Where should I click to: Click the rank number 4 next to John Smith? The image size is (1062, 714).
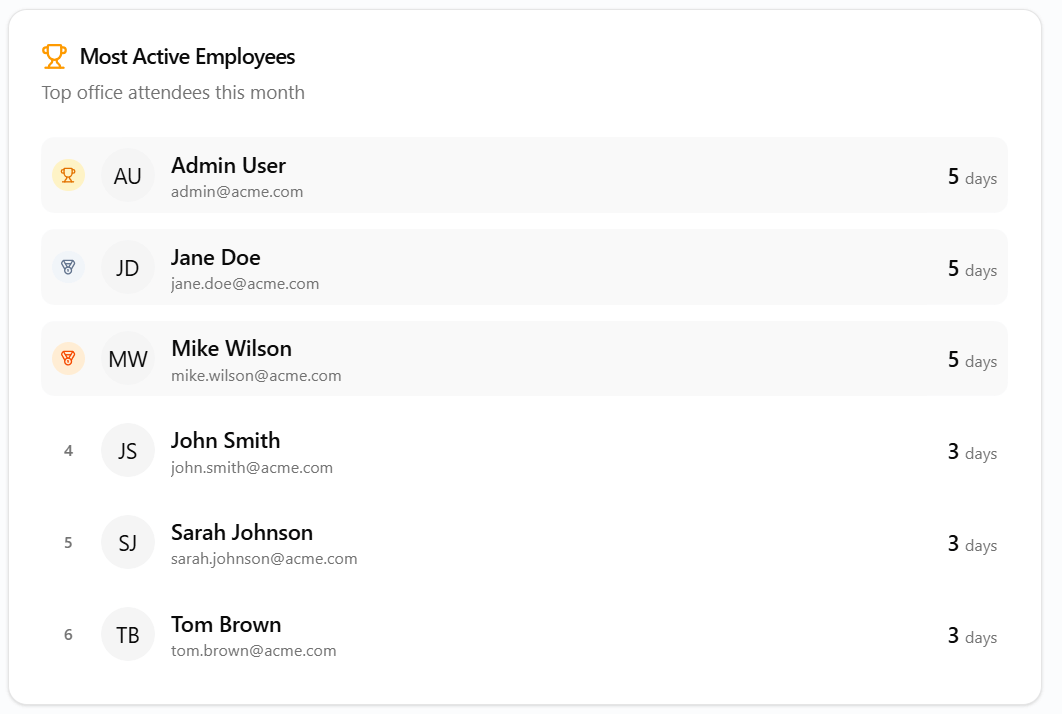[68, 450]
